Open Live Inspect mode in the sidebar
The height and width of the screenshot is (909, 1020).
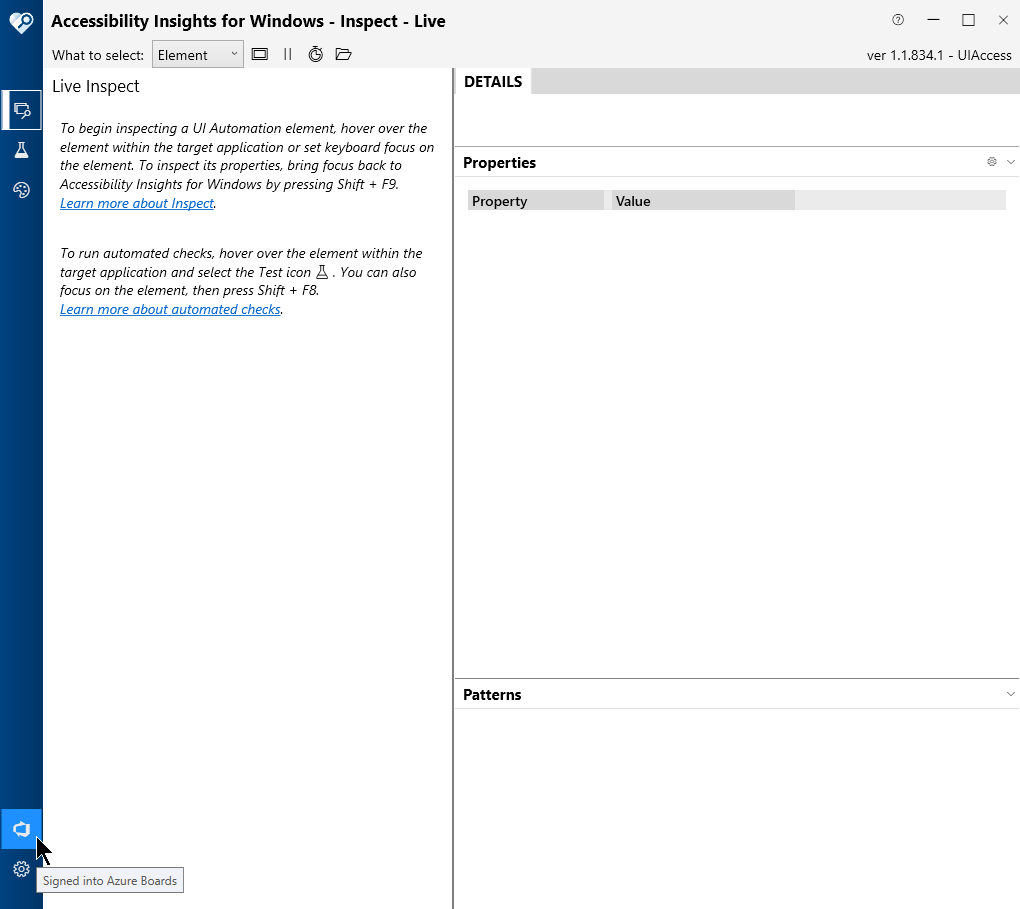click(x=21, y=110)
